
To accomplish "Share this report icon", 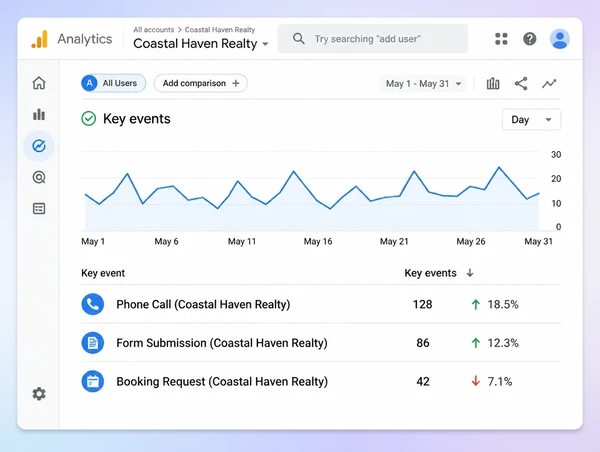I will (x=521, y=83).
